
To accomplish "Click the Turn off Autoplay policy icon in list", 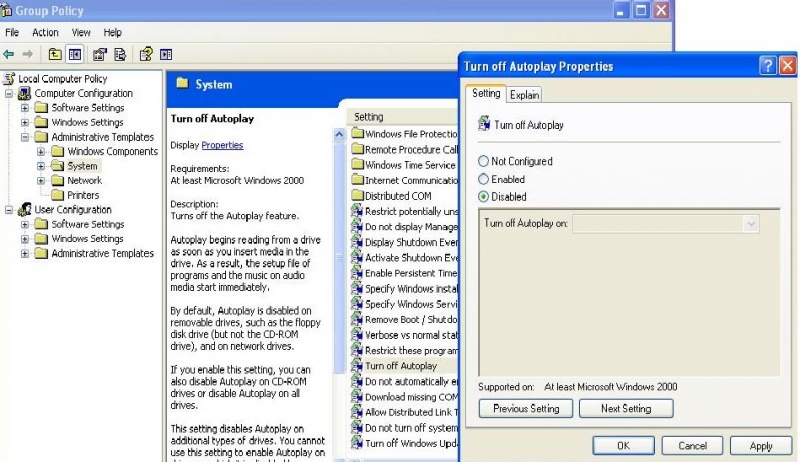I will click(356, 366).
